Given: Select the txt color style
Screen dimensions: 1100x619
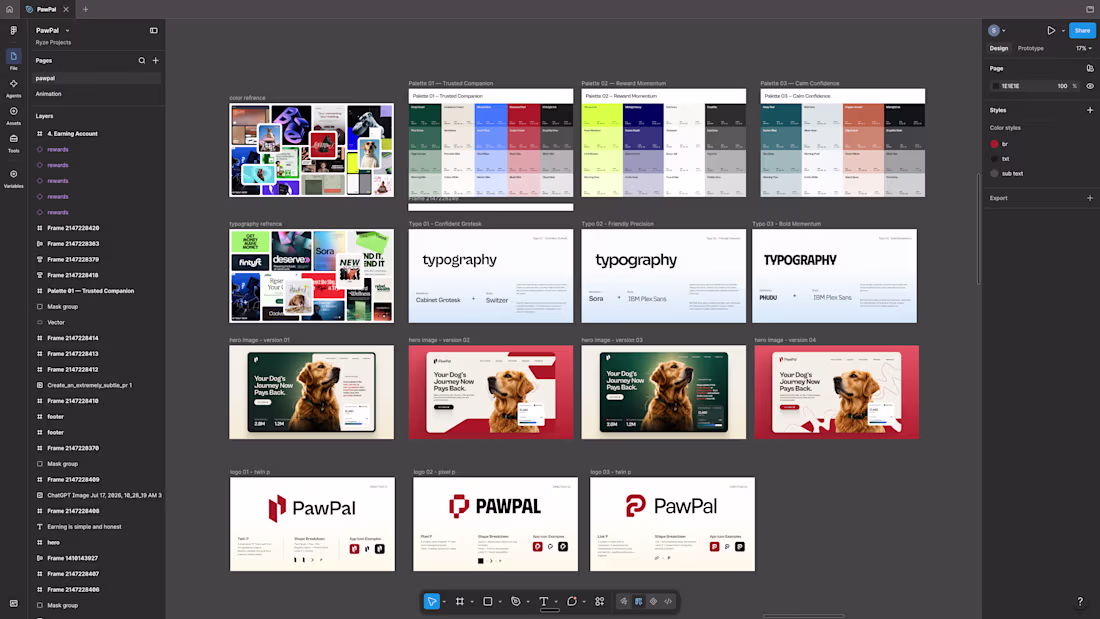Looking at the screenshot, I should (1000, 159).
